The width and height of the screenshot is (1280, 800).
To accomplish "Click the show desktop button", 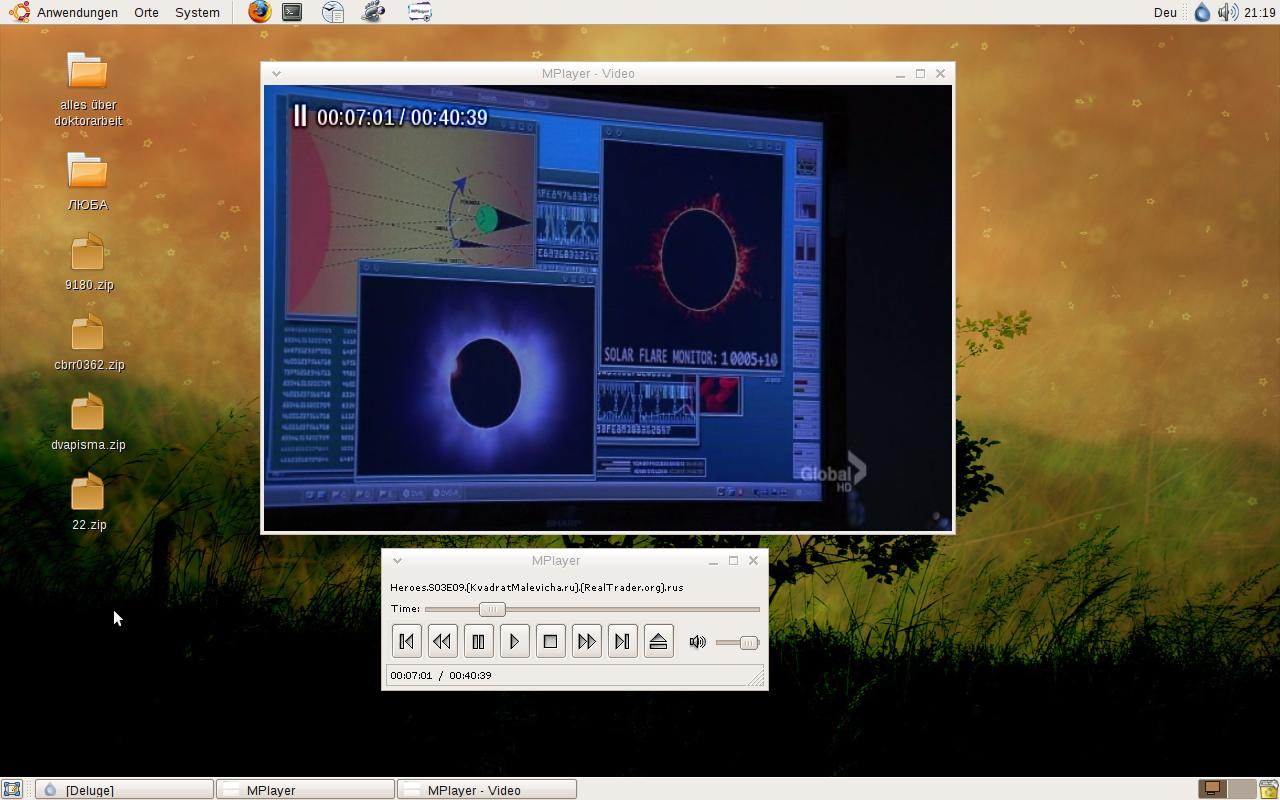I will [12, 790].
